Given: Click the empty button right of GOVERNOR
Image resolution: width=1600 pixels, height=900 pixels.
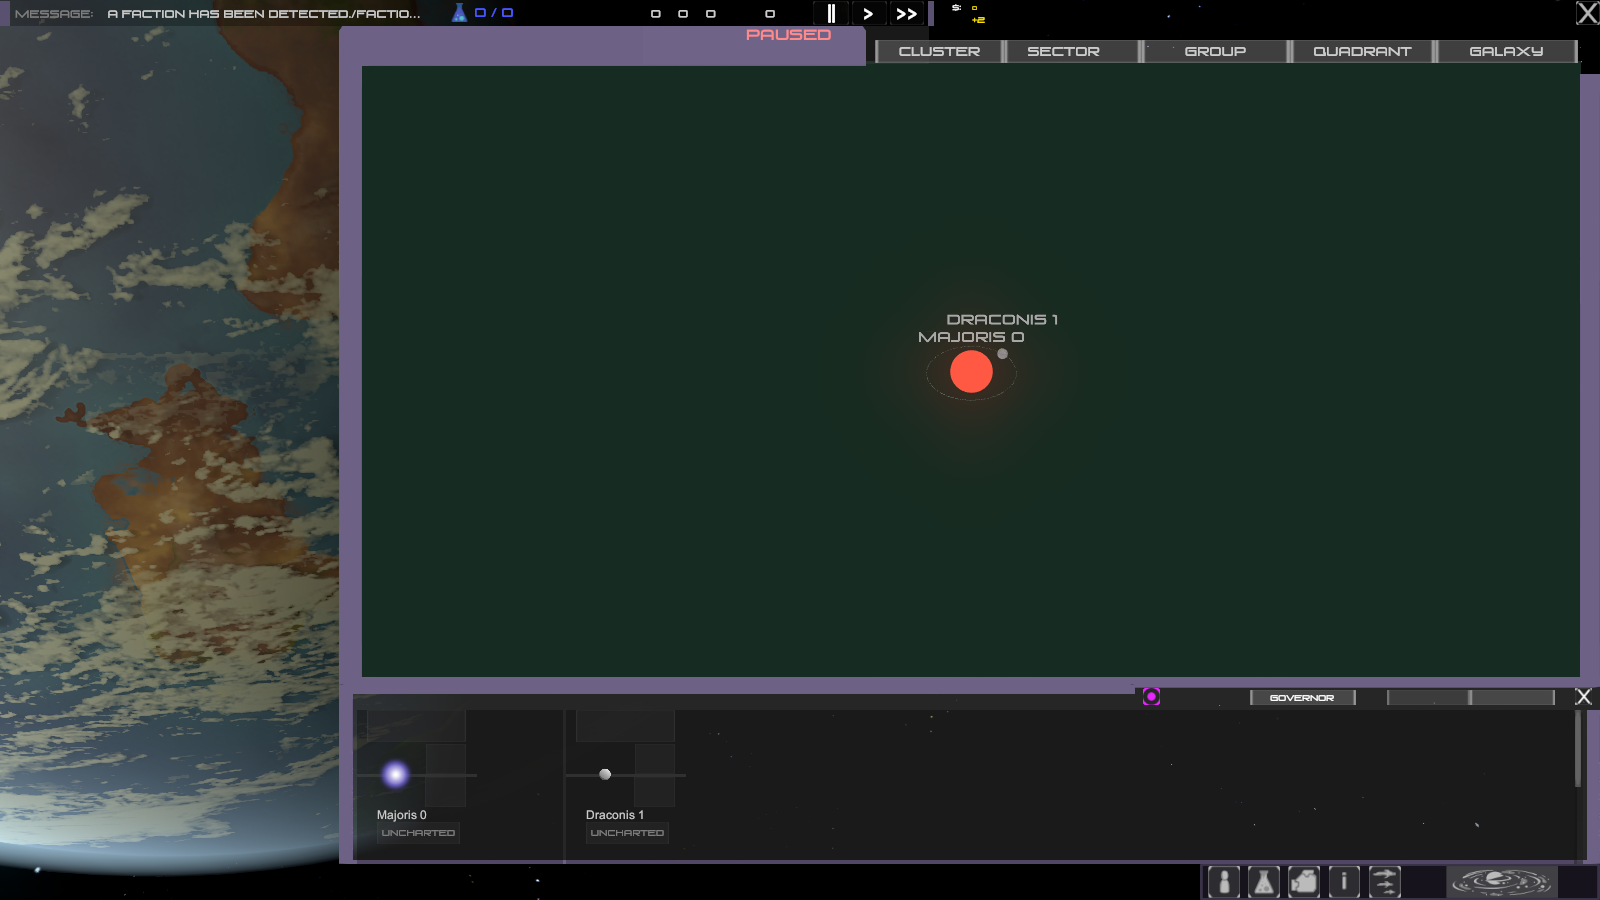Looking at the screenshot, I should 1428,697.
